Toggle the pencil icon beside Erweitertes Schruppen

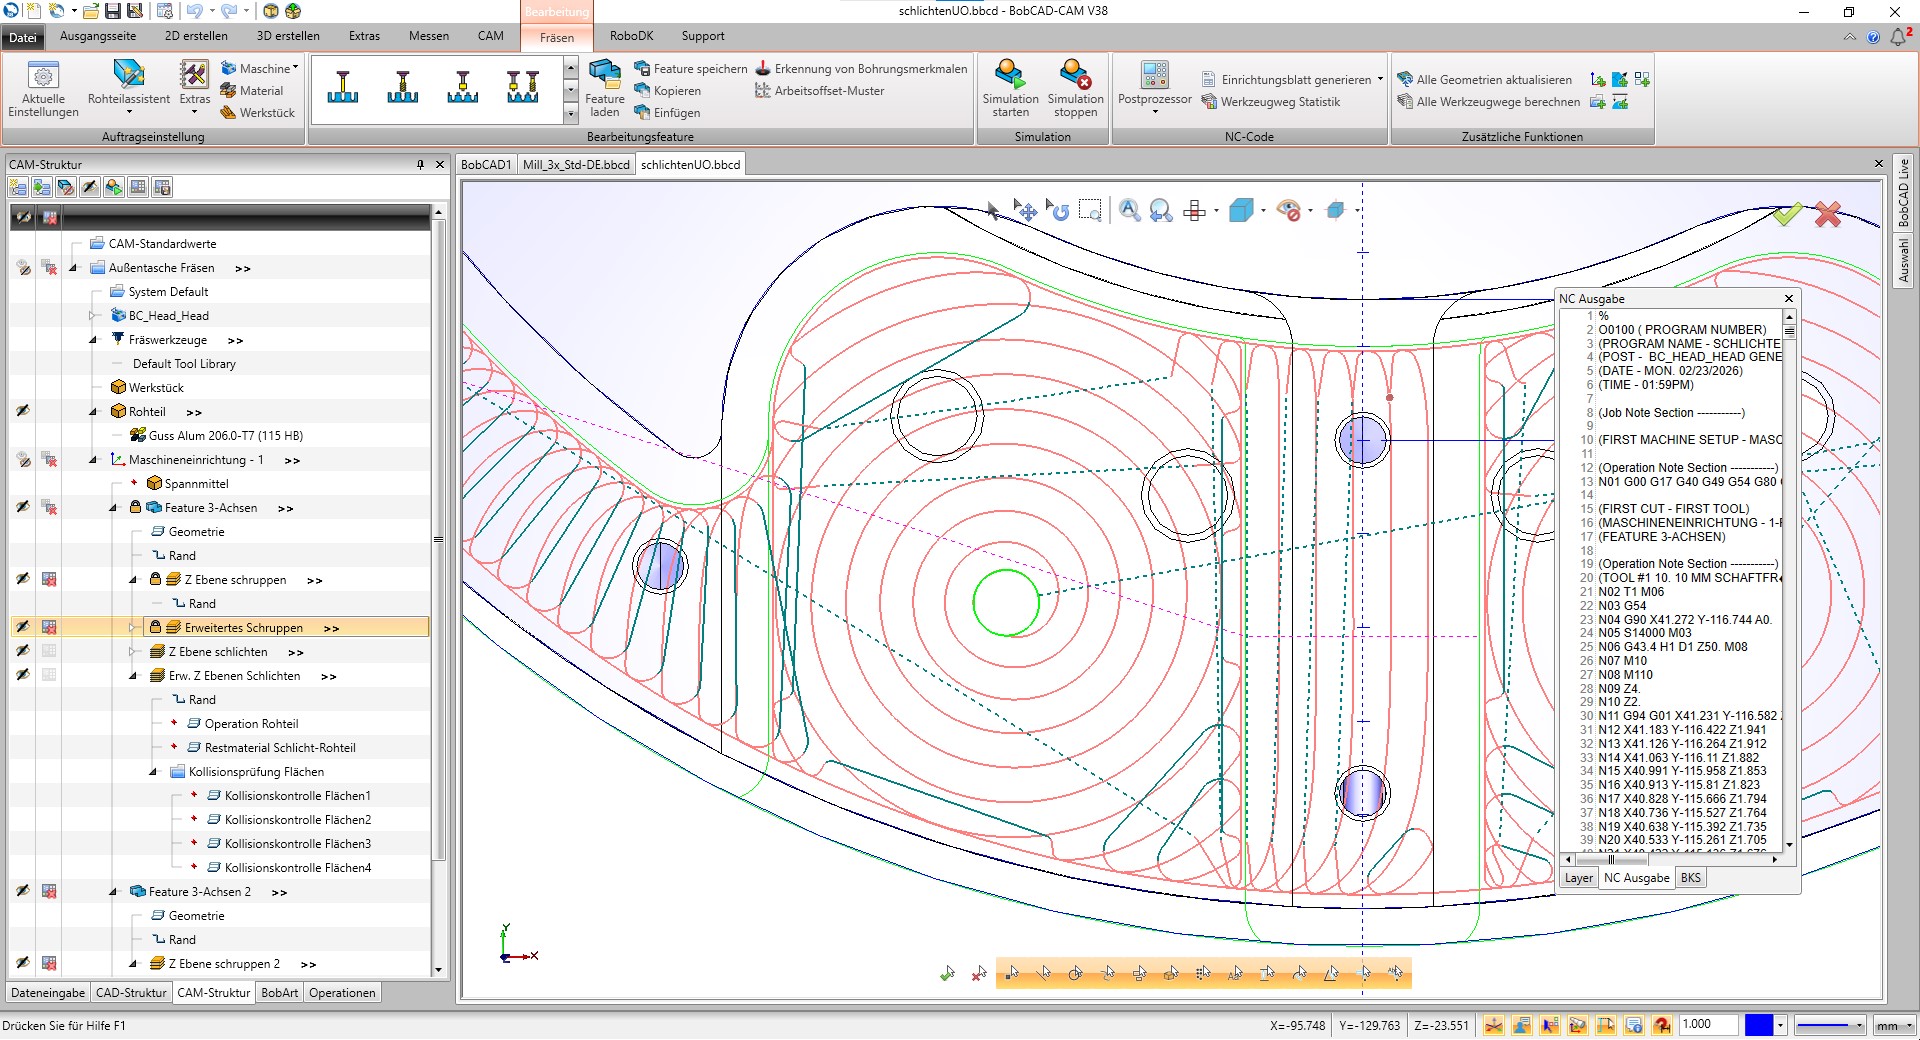[x=22, y=627]
